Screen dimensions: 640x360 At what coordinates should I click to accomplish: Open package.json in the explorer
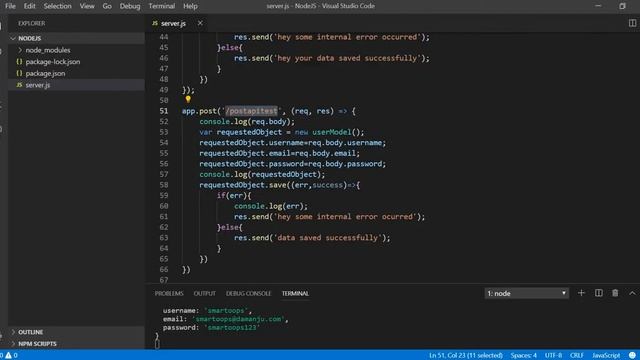pyautogui.click(x=45, y=74)
